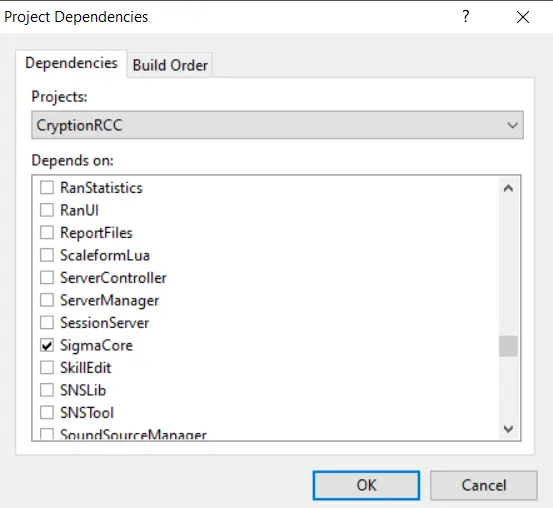Enable the SkillEdit checkbox
Viewport: 553px width, 508px height.
coord(47,368)
